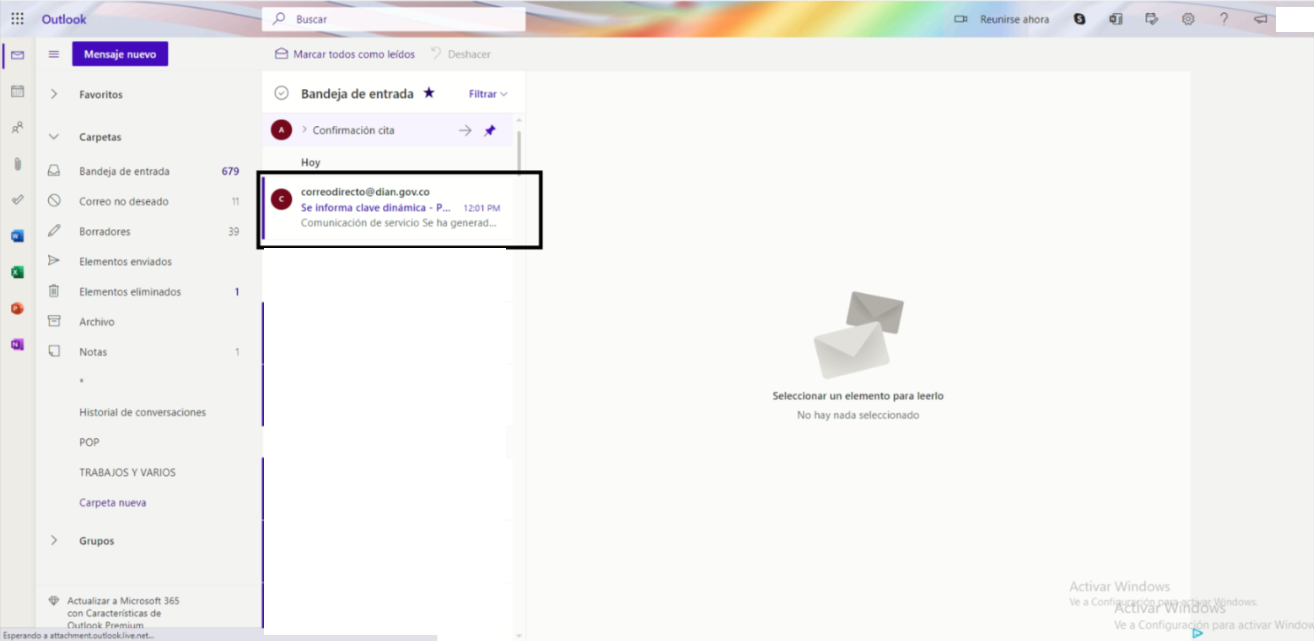This screenshot has height=641, width=1314.
Task: Open the Calendar icon in left rail
Action: [x=17, y=91]
